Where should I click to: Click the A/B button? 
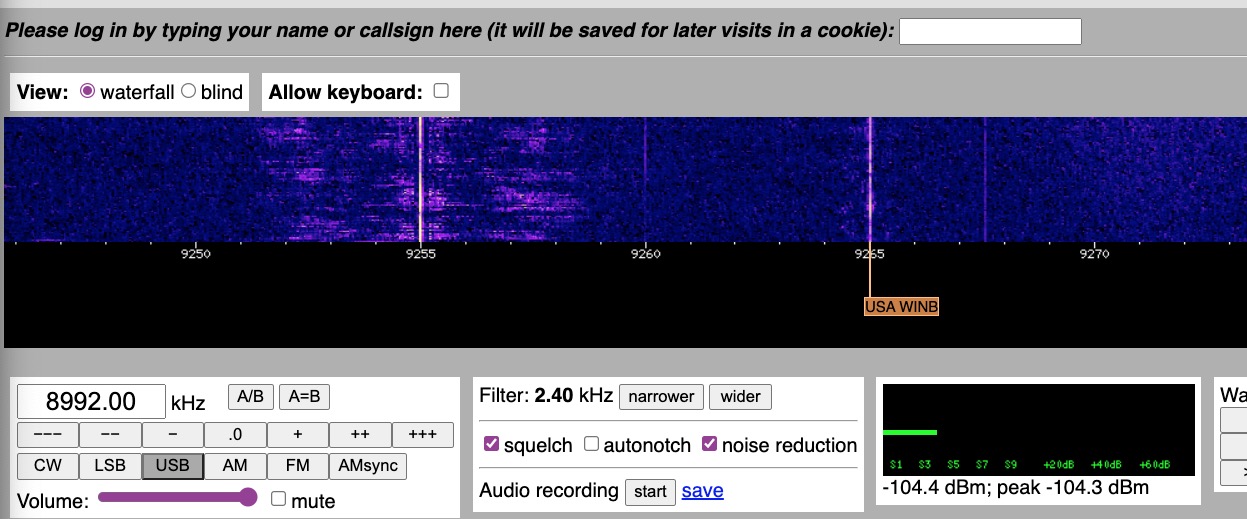251,397
